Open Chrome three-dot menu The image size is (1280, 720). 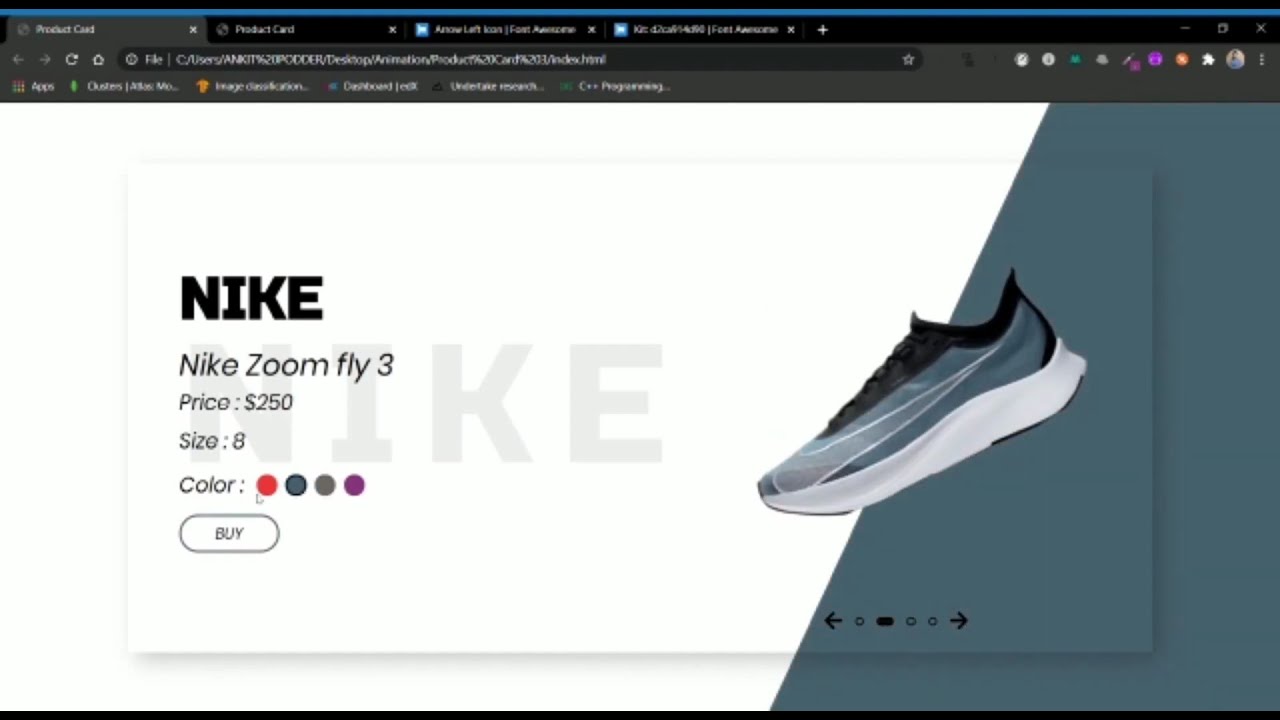click(1262, 60)
